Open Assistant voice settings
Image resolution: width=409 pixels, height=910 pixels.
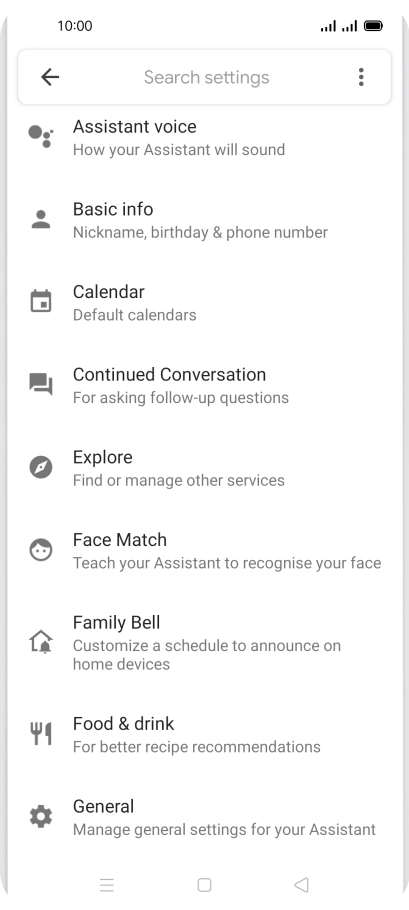click(204, 138)
